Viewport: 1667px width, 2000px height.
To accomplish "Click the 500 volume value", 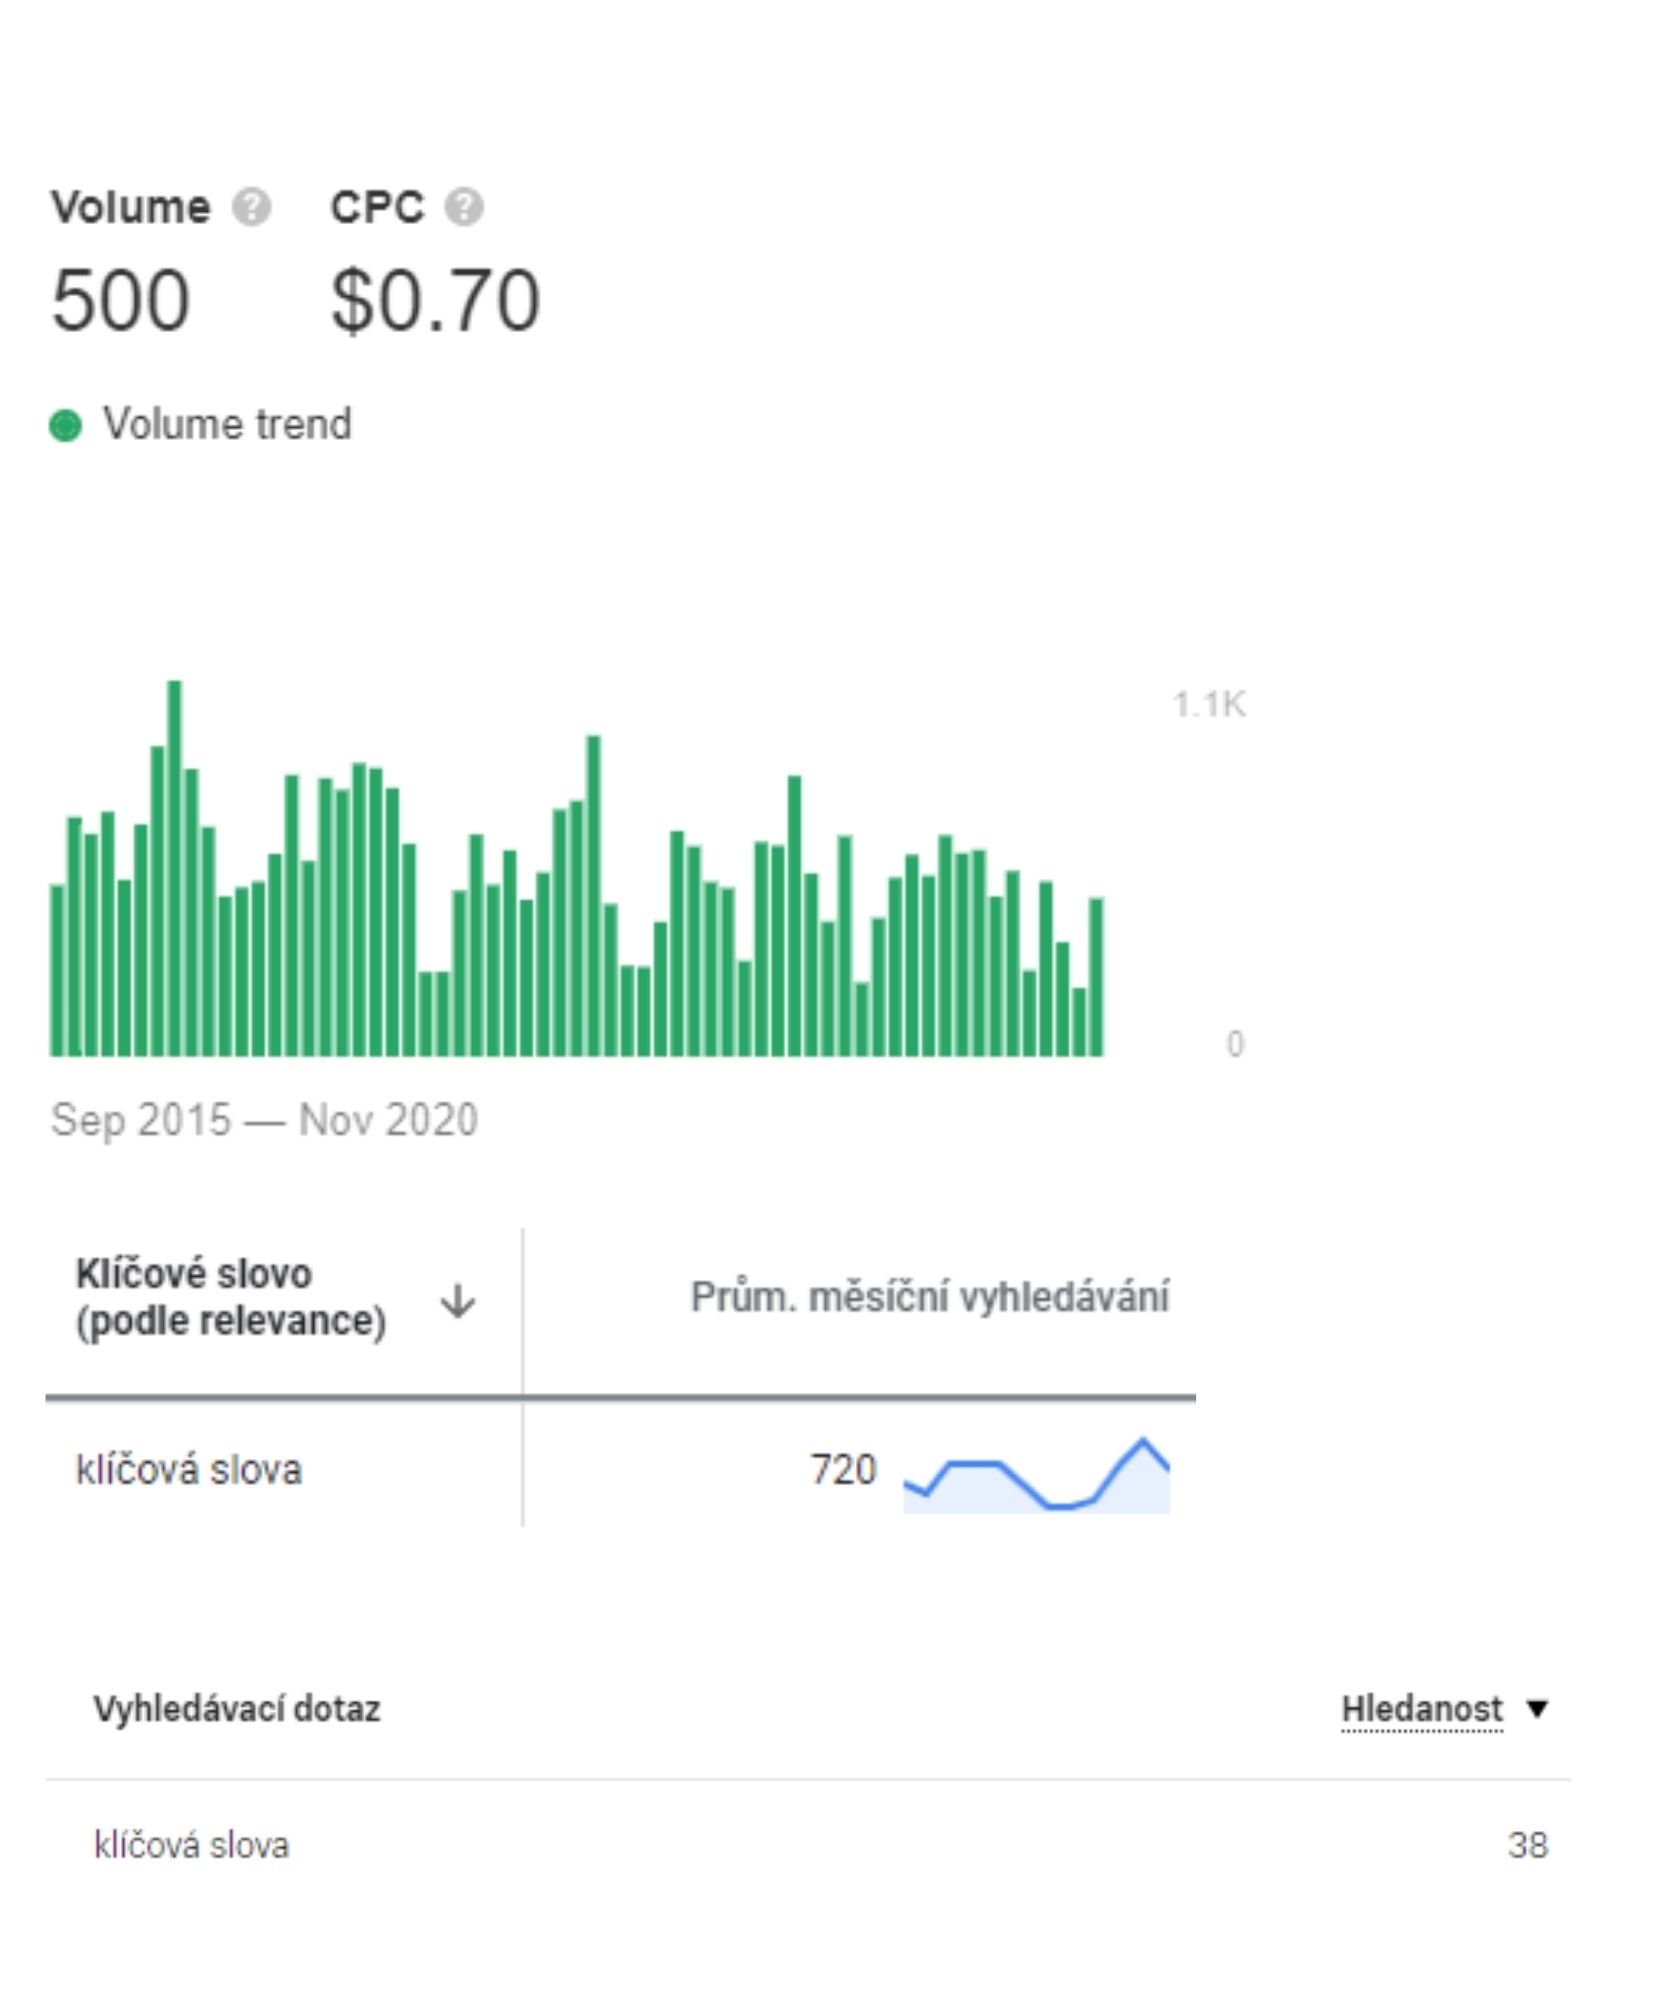I will 120,300.
